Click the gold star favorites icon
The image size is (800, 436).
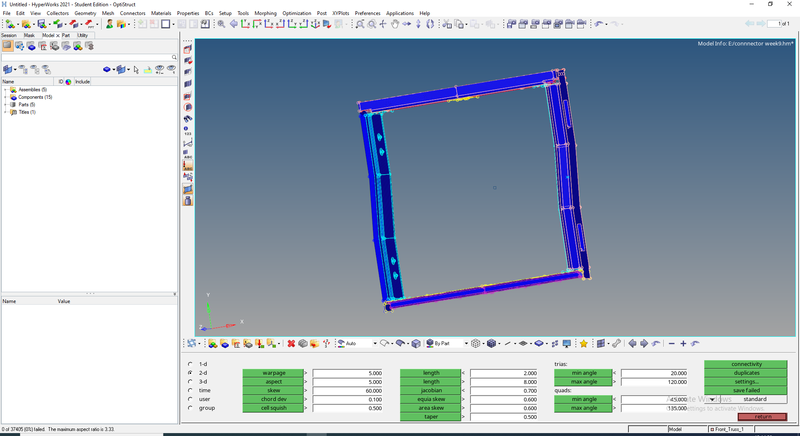pyautogui.click(x=583, y=344)
